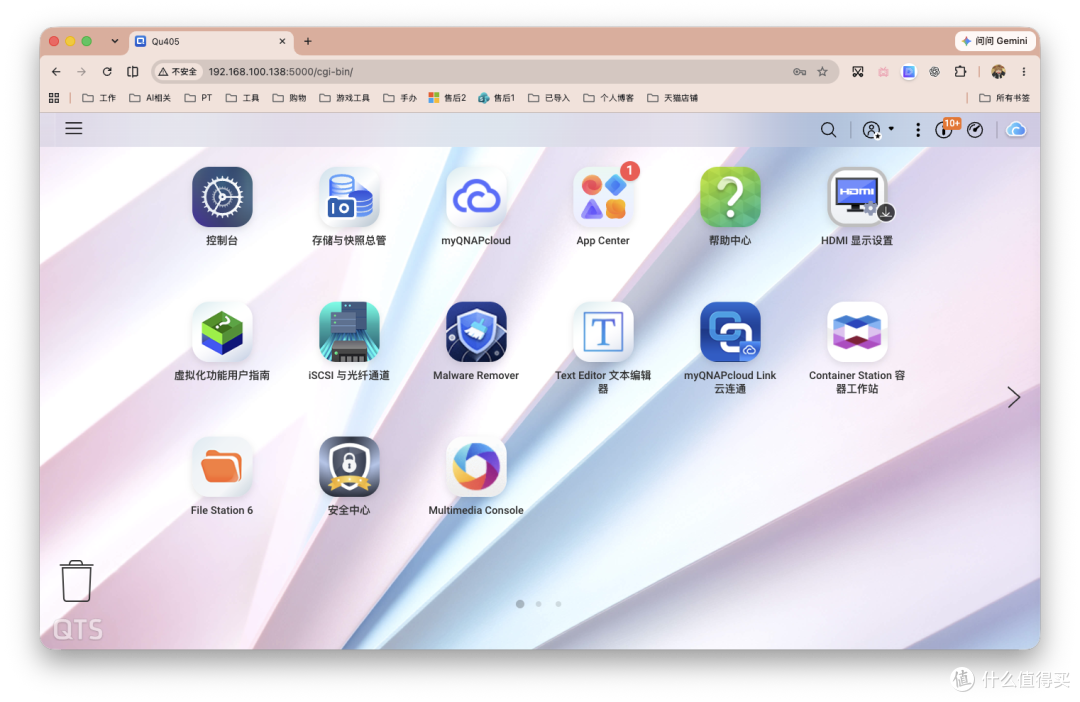Open the QTS more options dots
The width and height of the screenshot is (1080, 702).
click(x=917, y=130)
